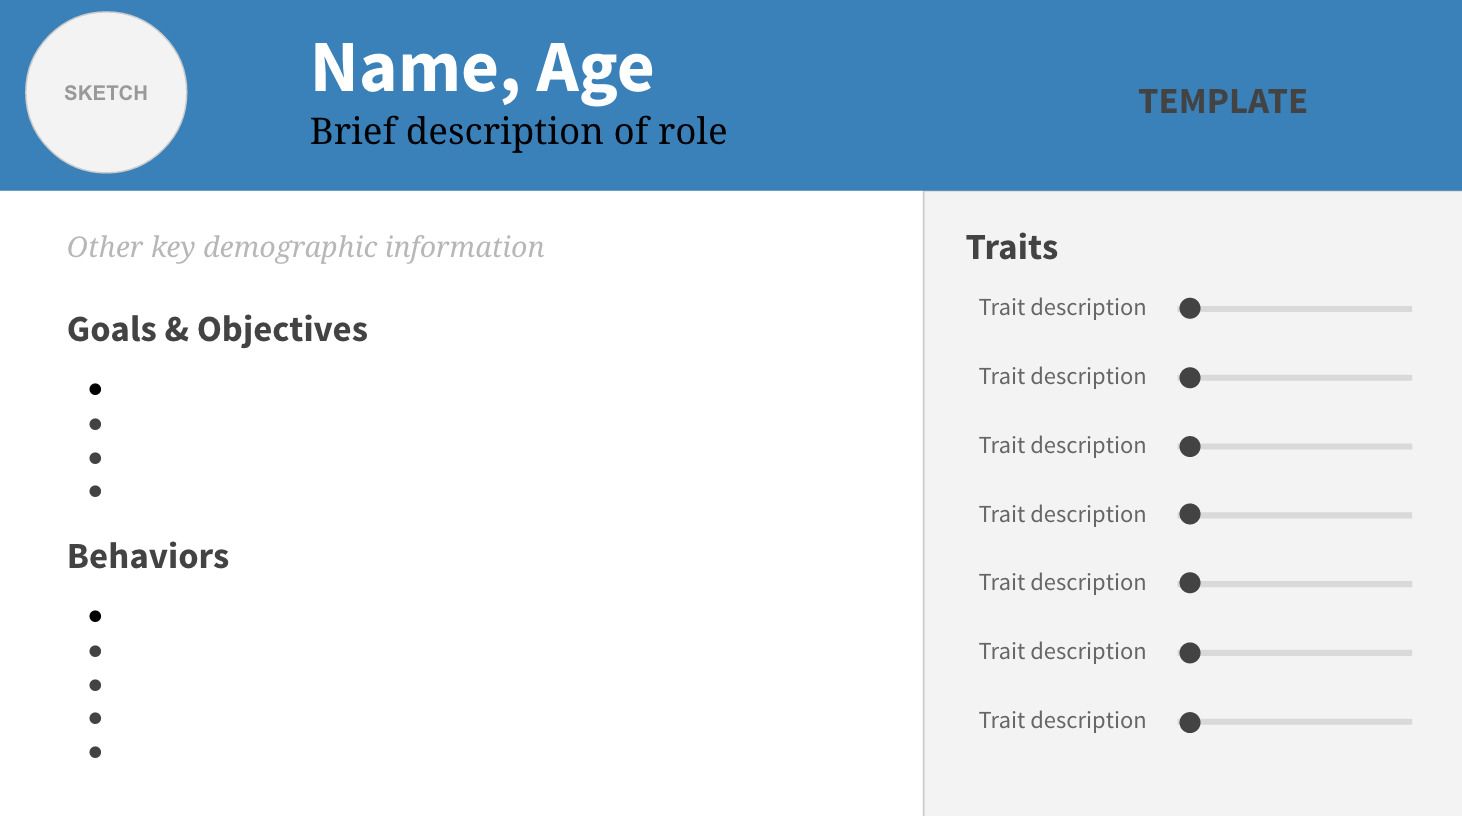Click the fourth trait slider handle
The image size is (1462, 816).
pyautogui.click(x=1189, y=514)
